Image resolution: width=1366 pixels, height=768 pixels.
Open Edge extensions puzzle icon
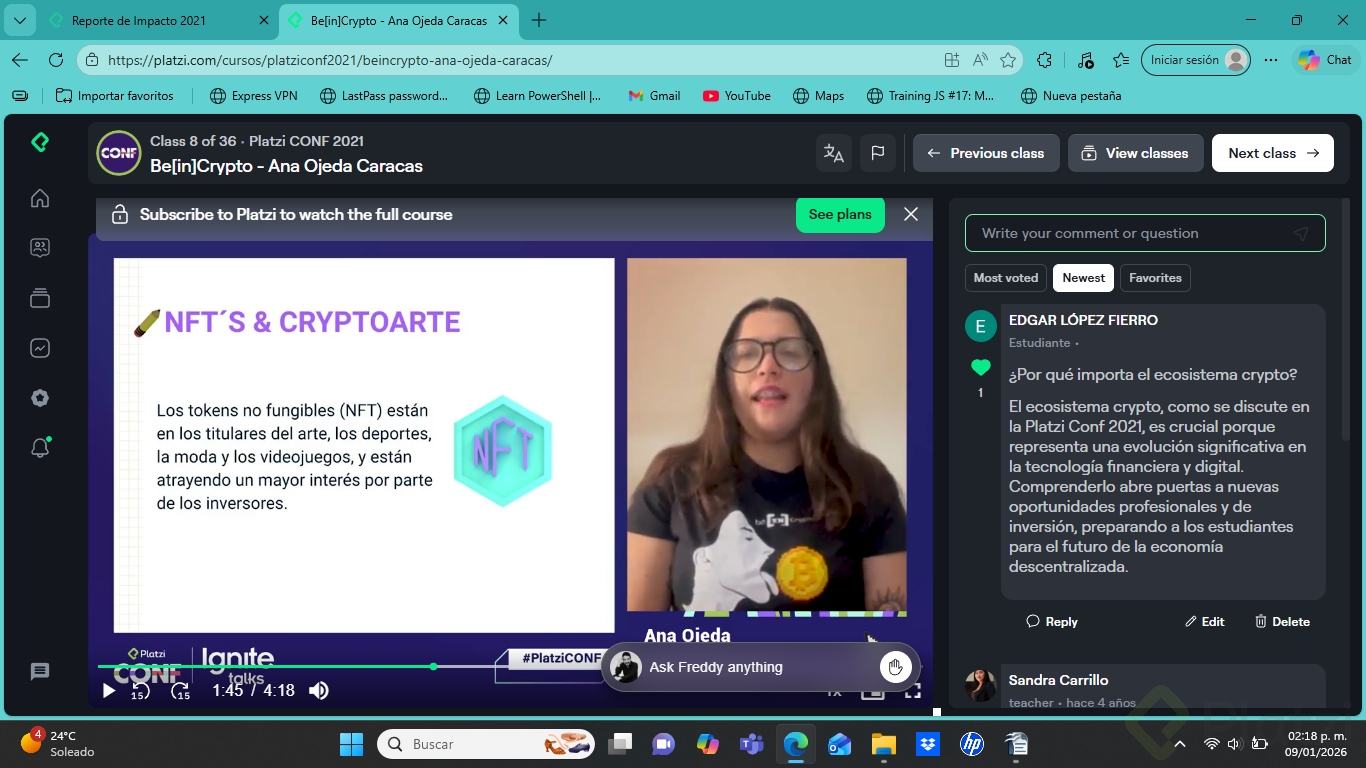pos(1045,60)
